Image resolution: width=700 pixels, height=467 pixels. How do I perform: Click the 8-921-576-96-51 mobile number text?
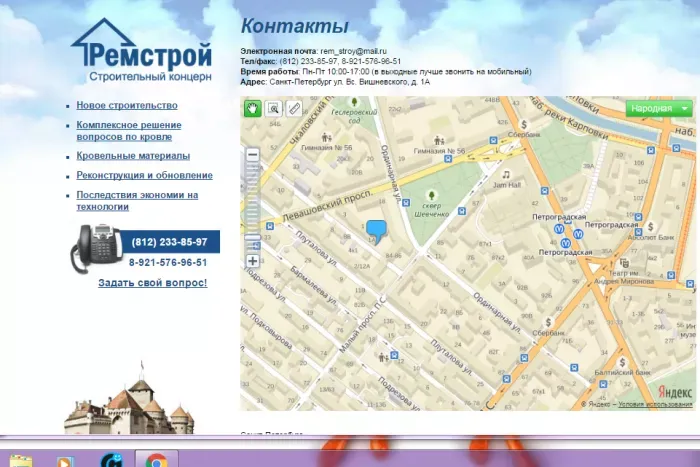pos(168,263)
